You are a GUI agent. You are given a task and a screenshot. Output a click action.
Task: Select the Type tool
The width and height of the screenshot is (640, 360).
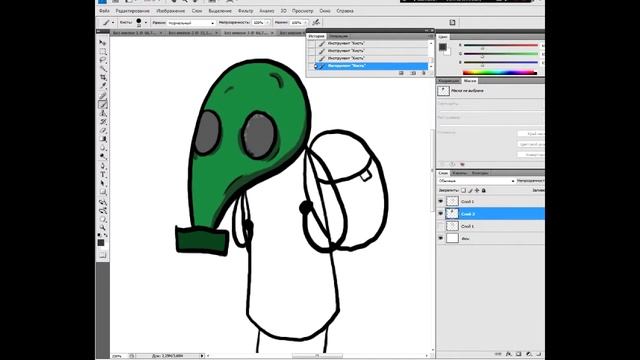pos(102,175)
